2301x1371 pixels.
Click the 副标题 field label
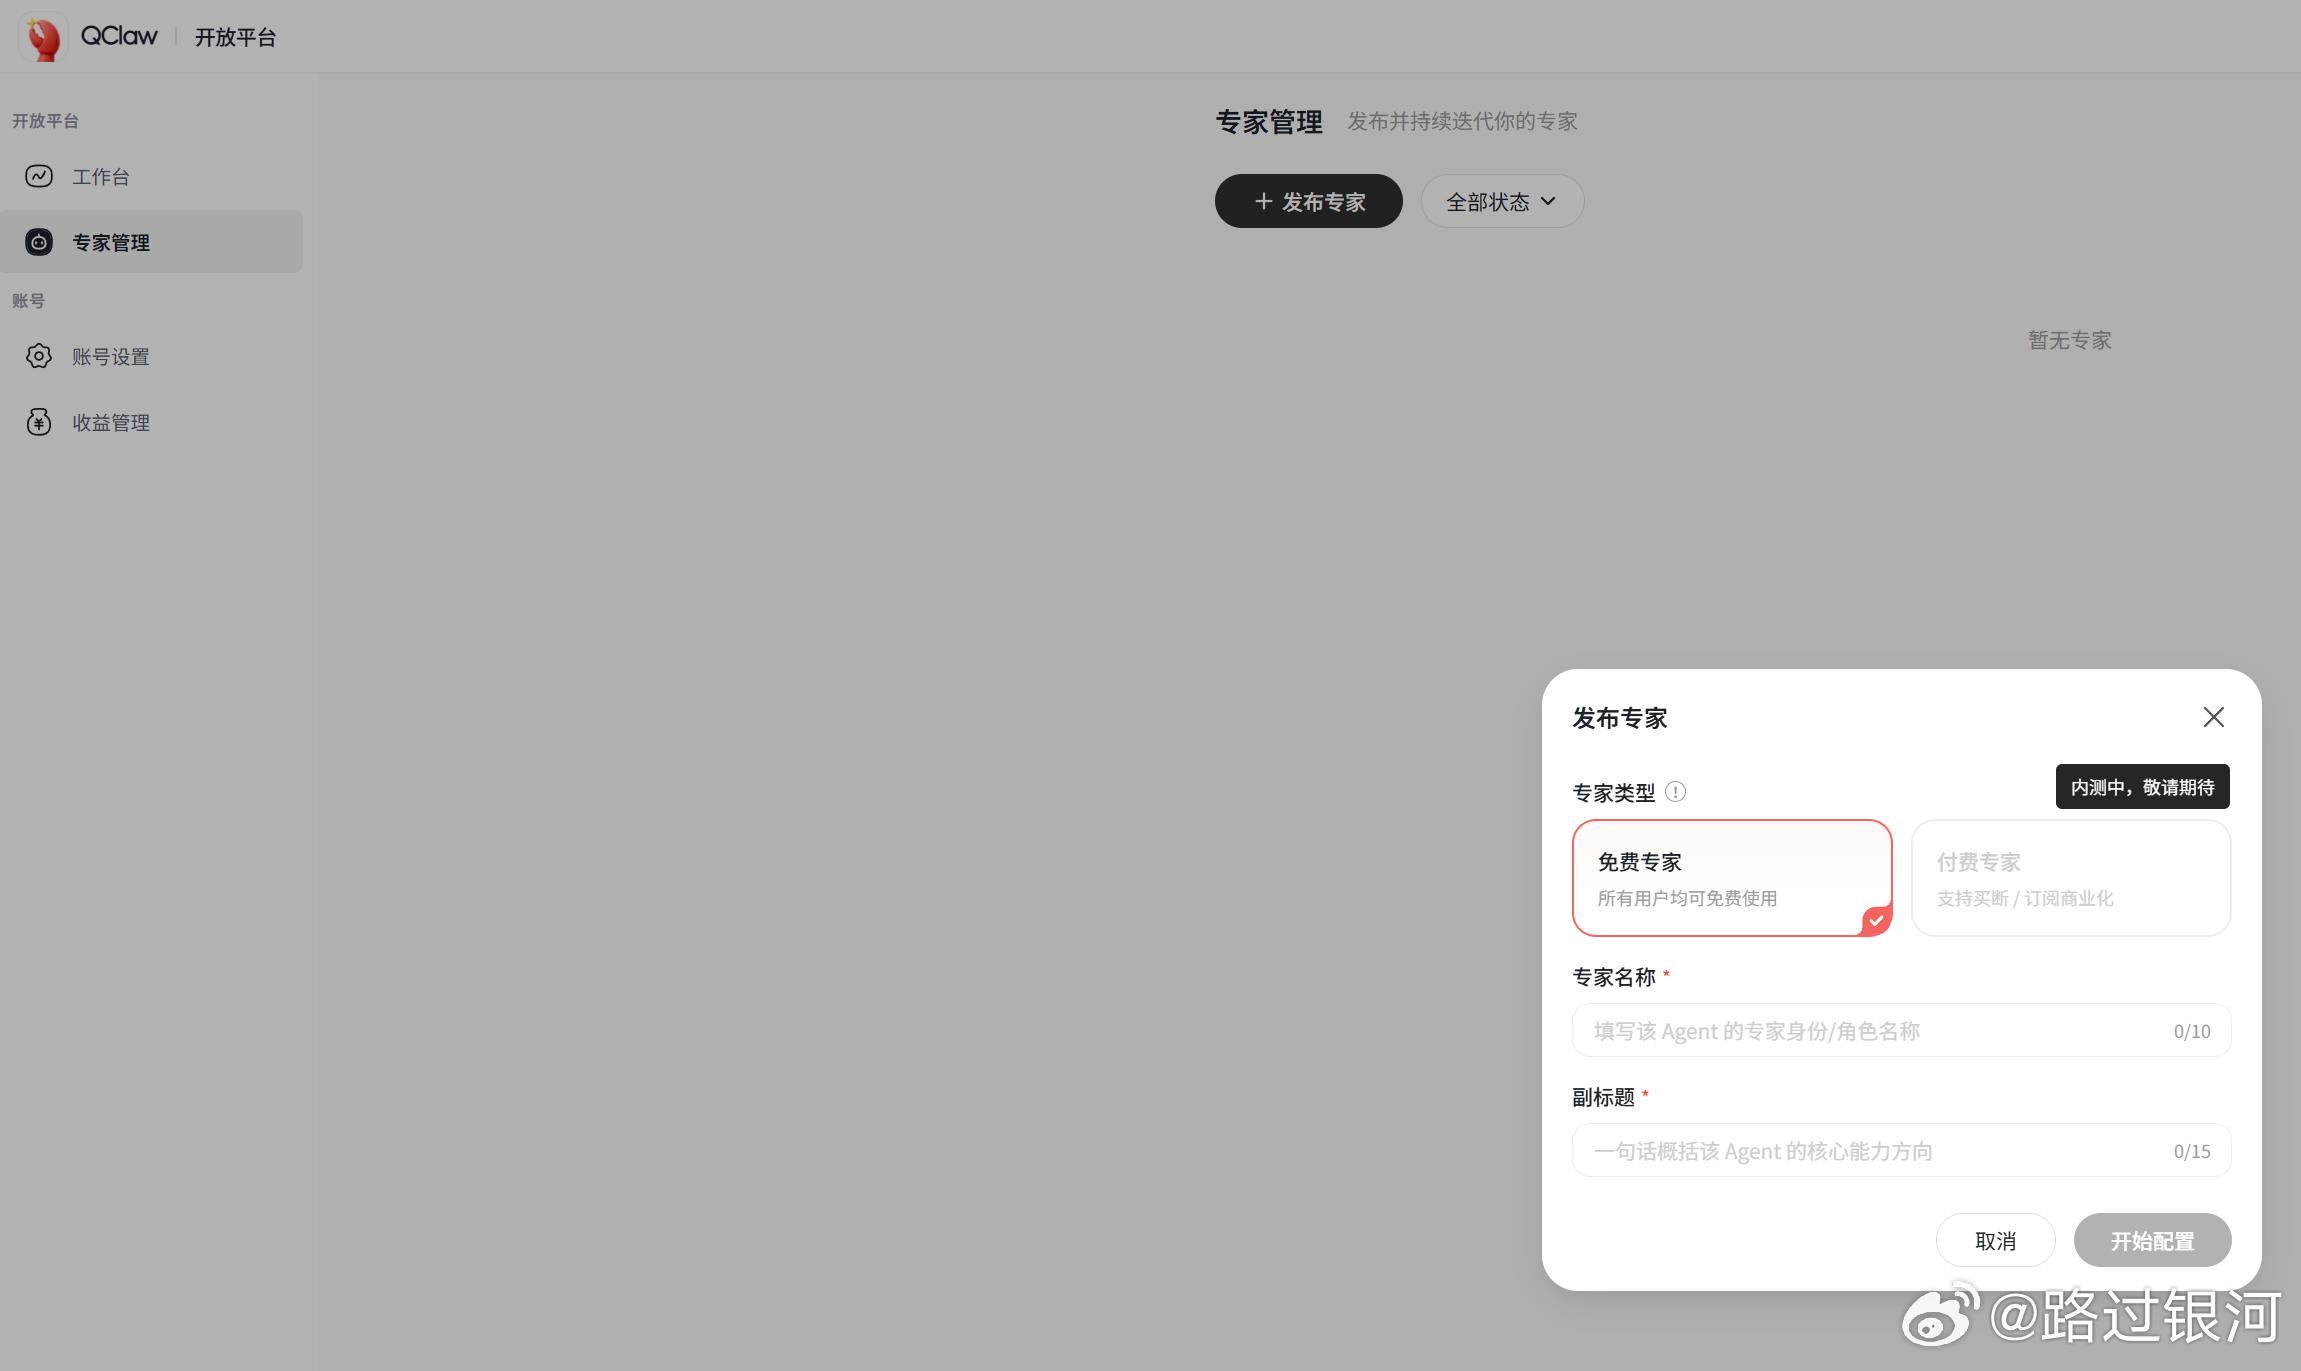1603,1097
